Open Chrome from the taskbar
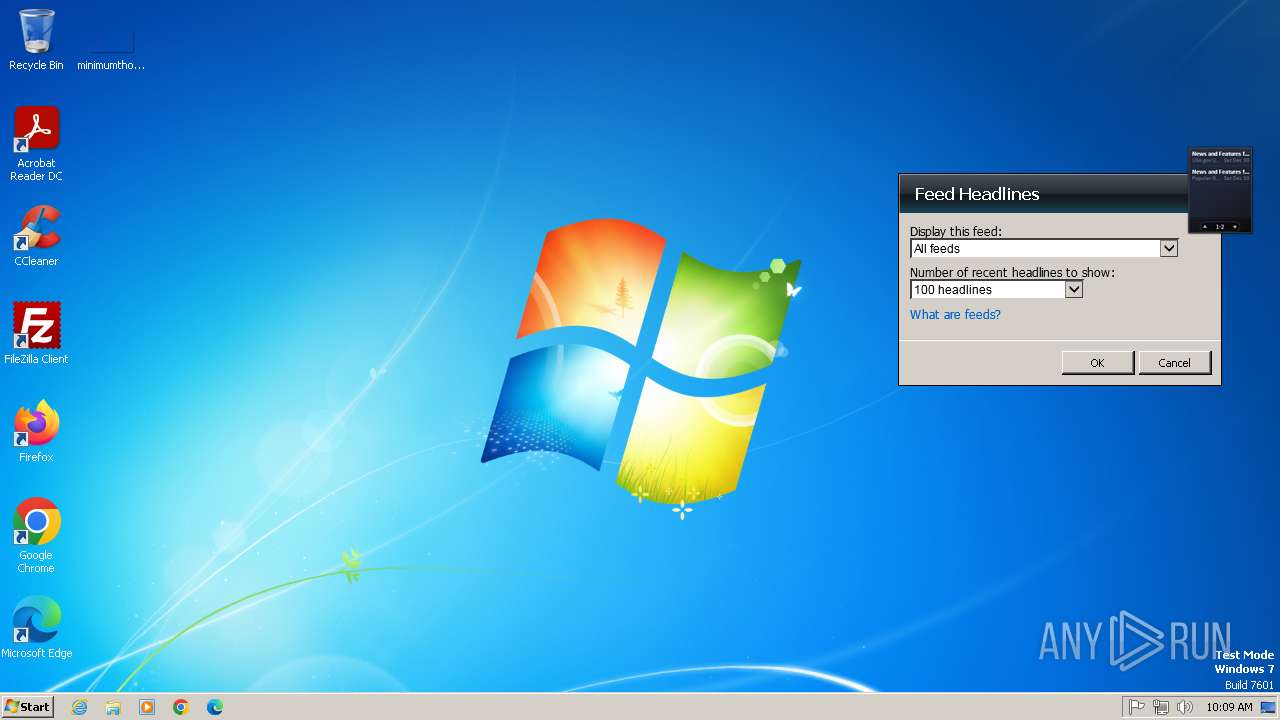 [x=181, y=707]
